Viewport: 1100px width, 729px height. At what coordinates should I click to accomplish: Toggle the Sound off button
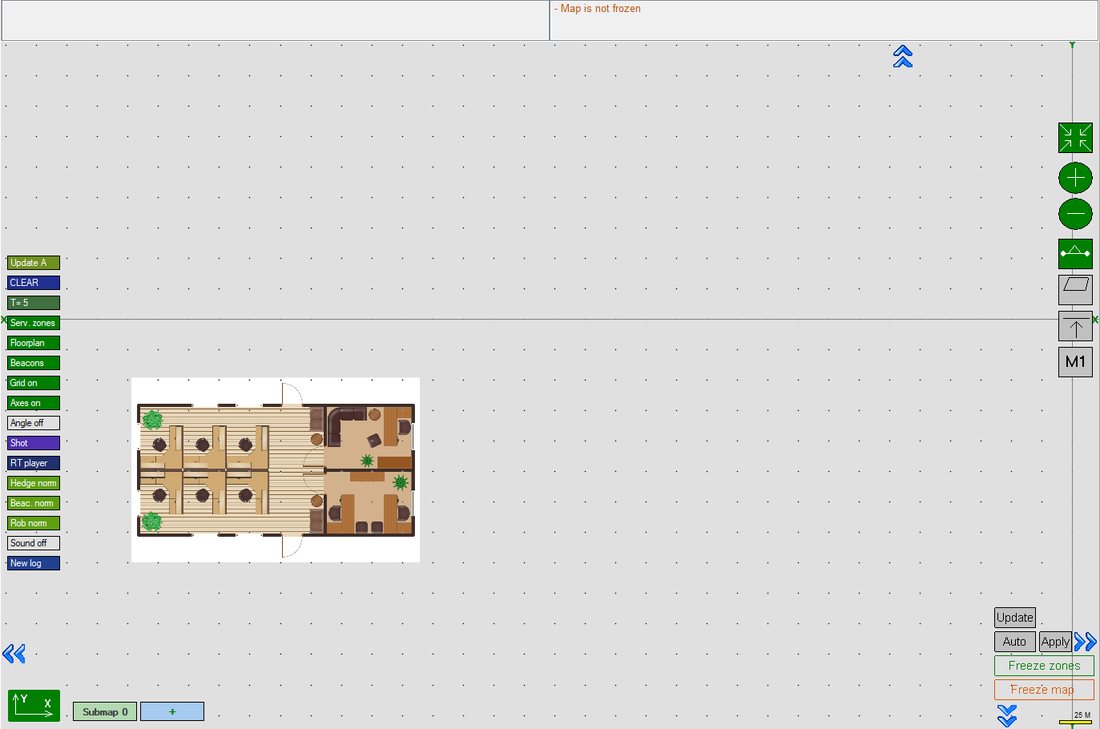pos(34,543)
